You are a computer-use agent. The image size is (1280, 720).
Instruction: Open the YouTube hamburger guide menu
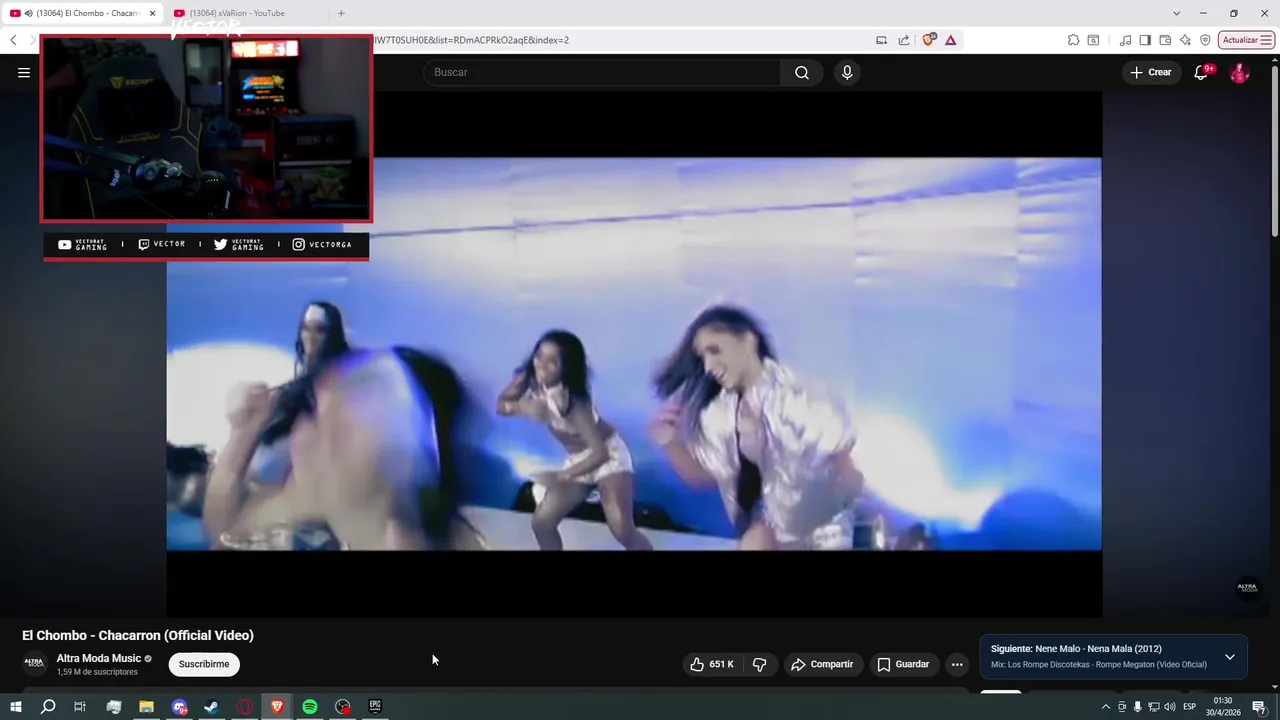coord(24,72)
